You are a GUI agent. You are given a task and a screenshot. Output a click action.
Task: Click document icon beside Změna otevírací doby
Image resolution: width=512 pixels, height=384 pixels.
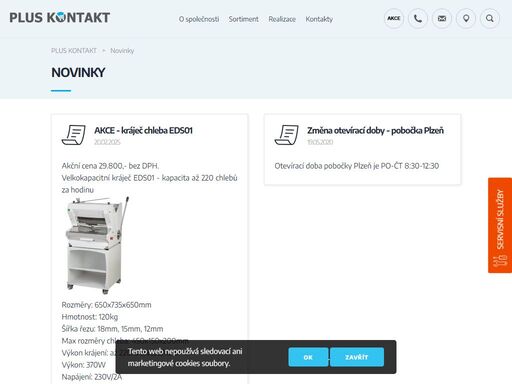(287, 135)
